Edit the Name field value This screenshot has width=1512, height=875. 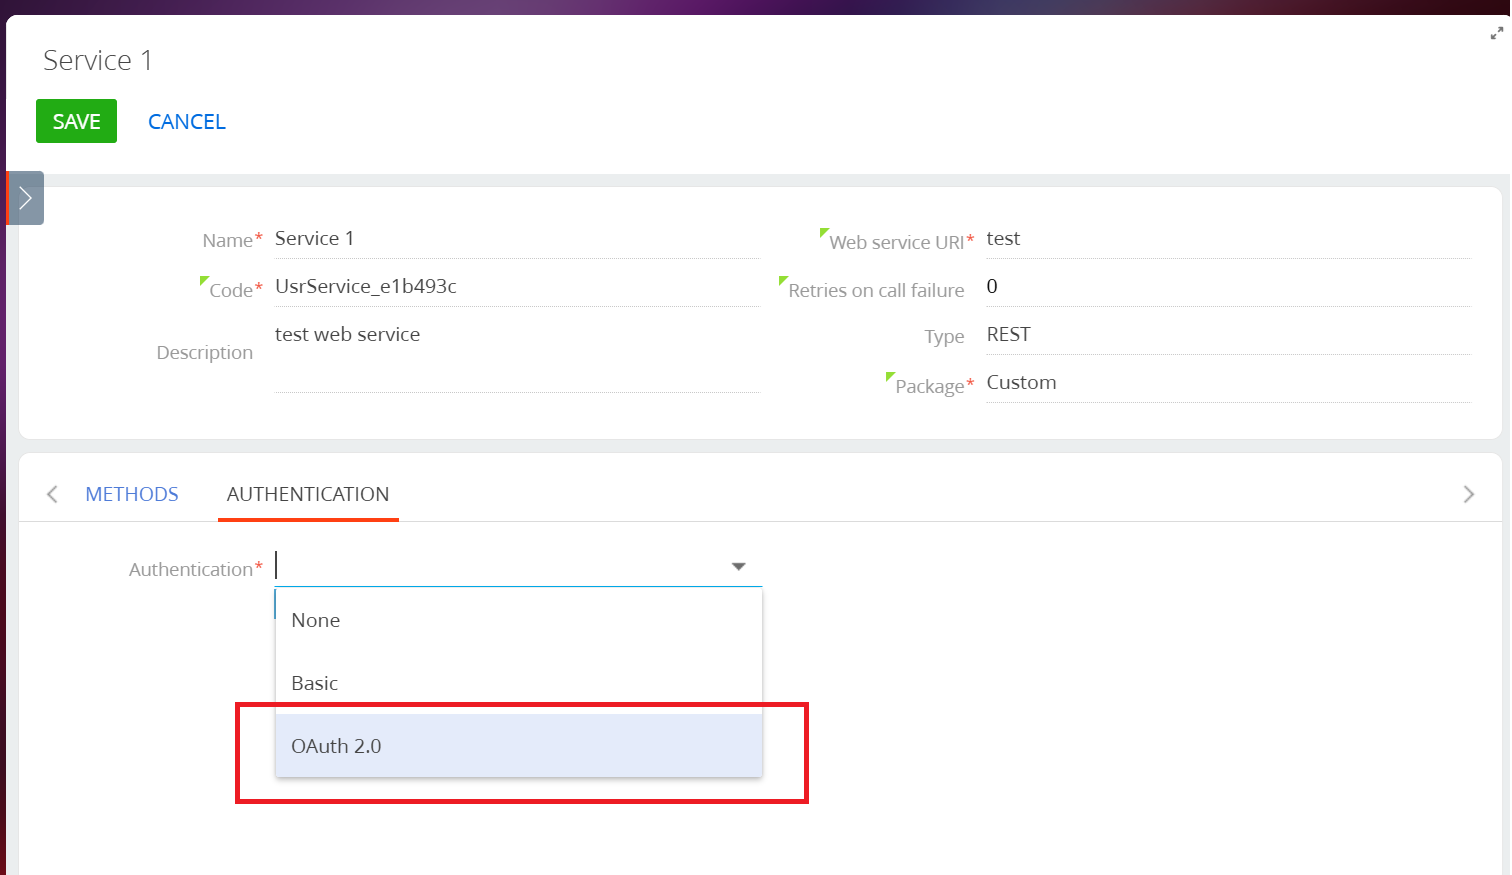[x=515, y=239]
